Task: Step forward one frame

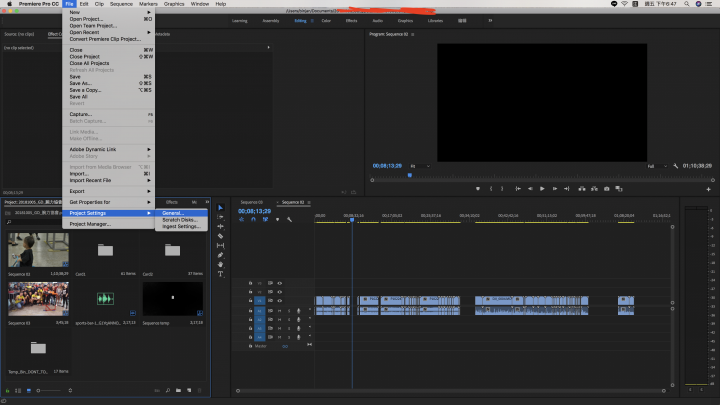Action: pos(555,189)
